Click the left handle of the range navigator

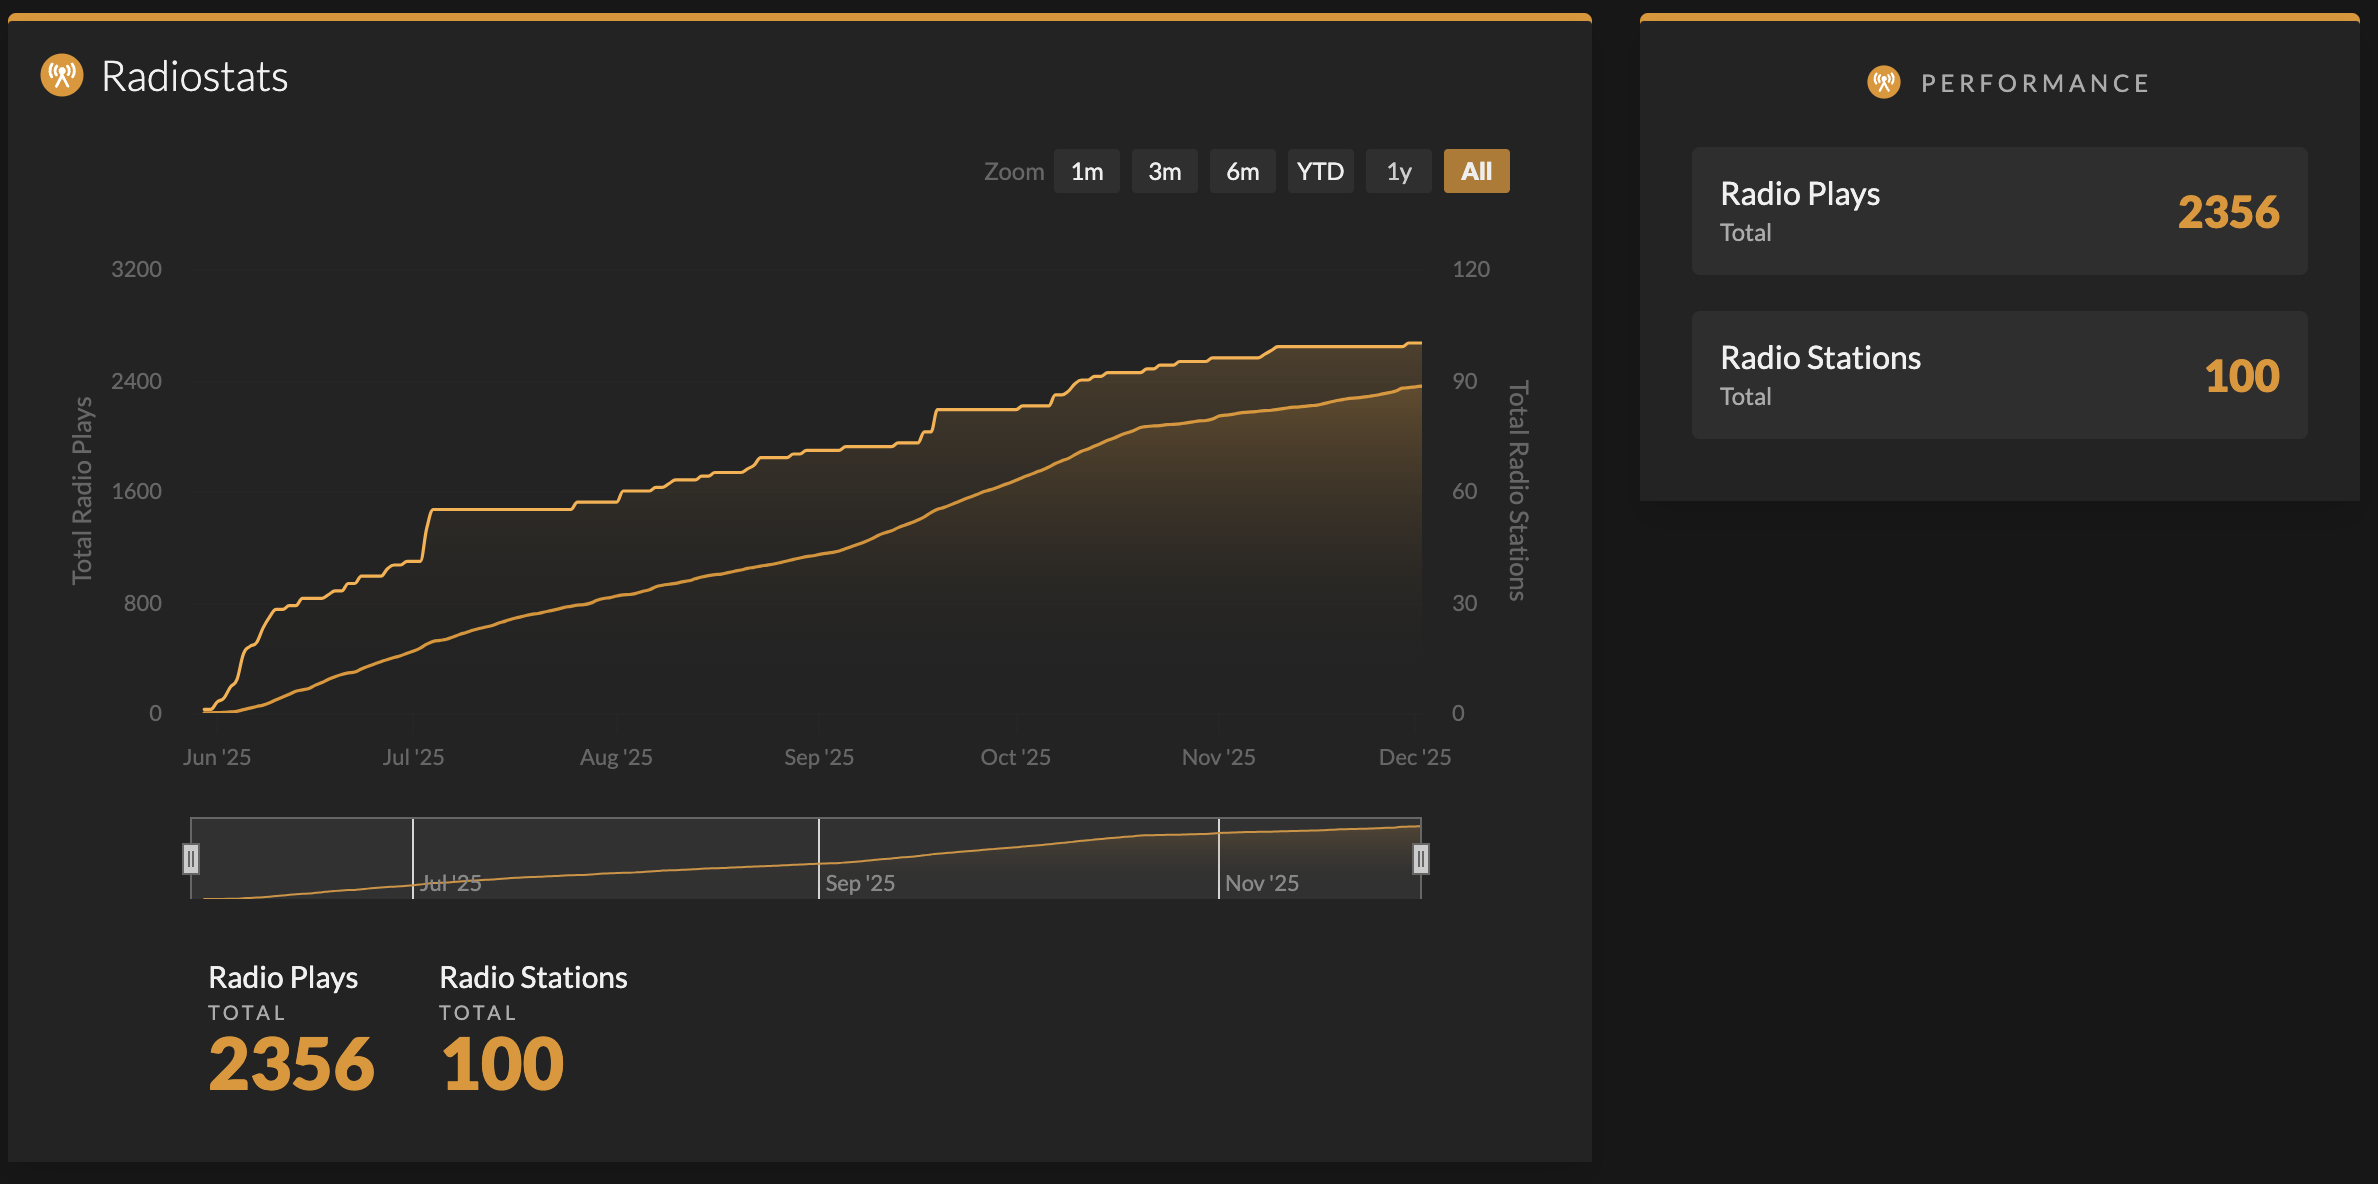coord(192,858)
